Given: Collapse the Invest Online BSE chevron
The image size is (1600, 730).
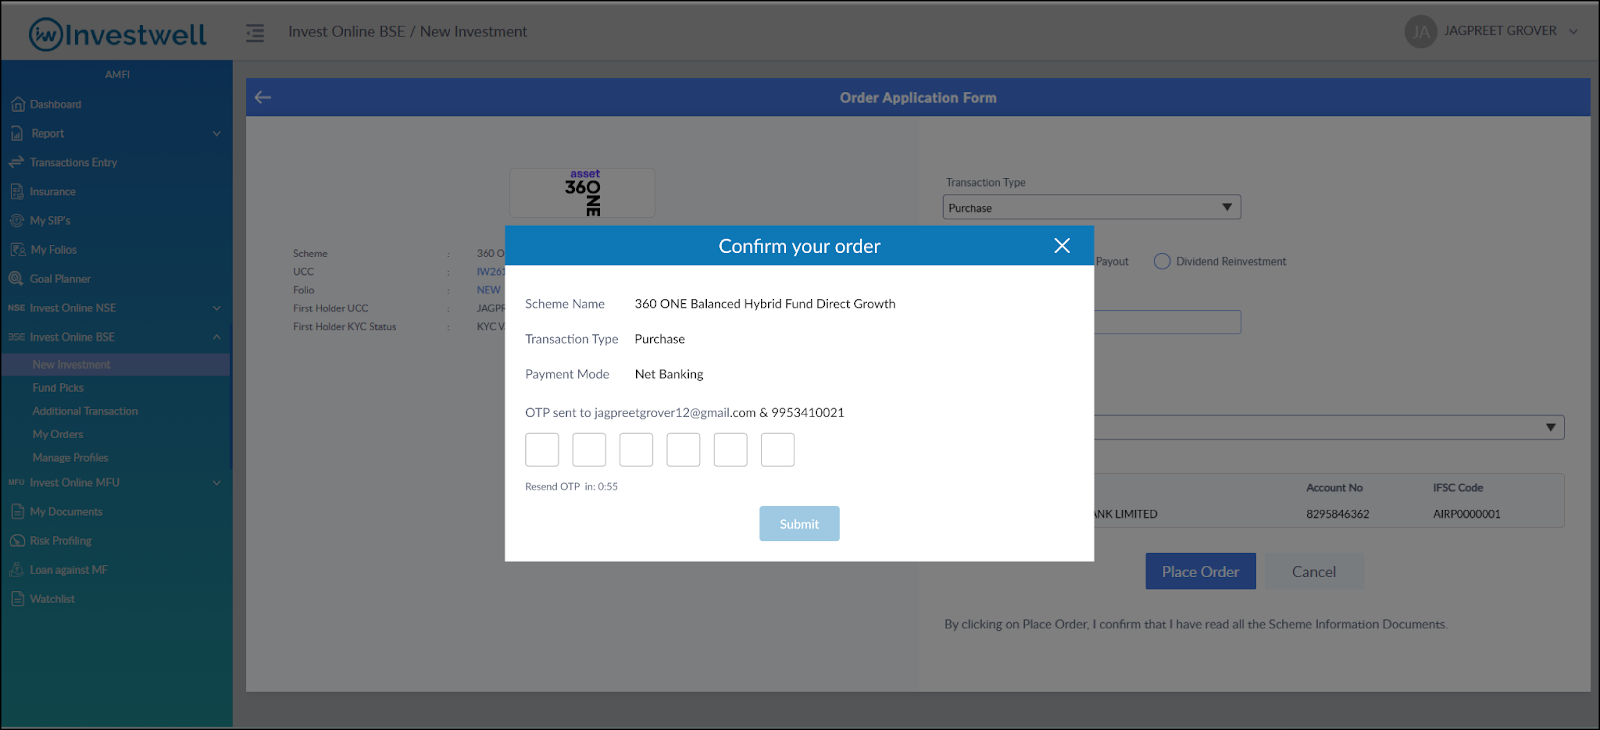Looking at the screenshot, I should (x=217, y=337).
